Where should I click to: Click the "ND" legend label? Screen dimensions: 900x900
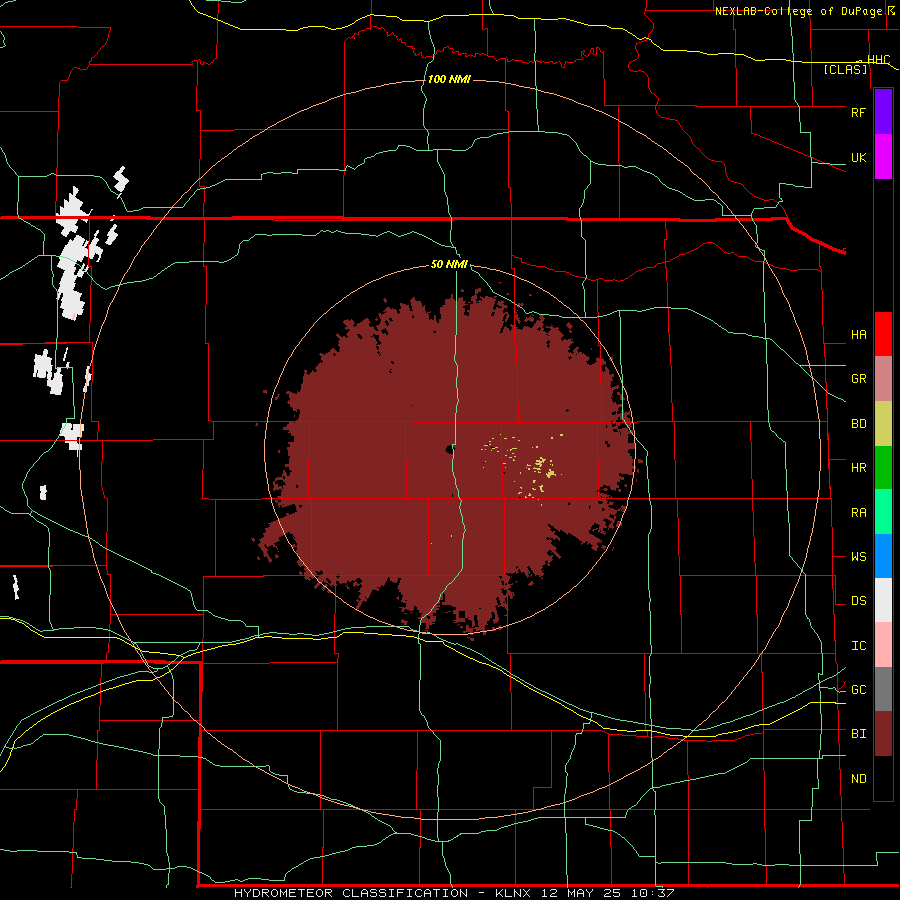[858, 778]
